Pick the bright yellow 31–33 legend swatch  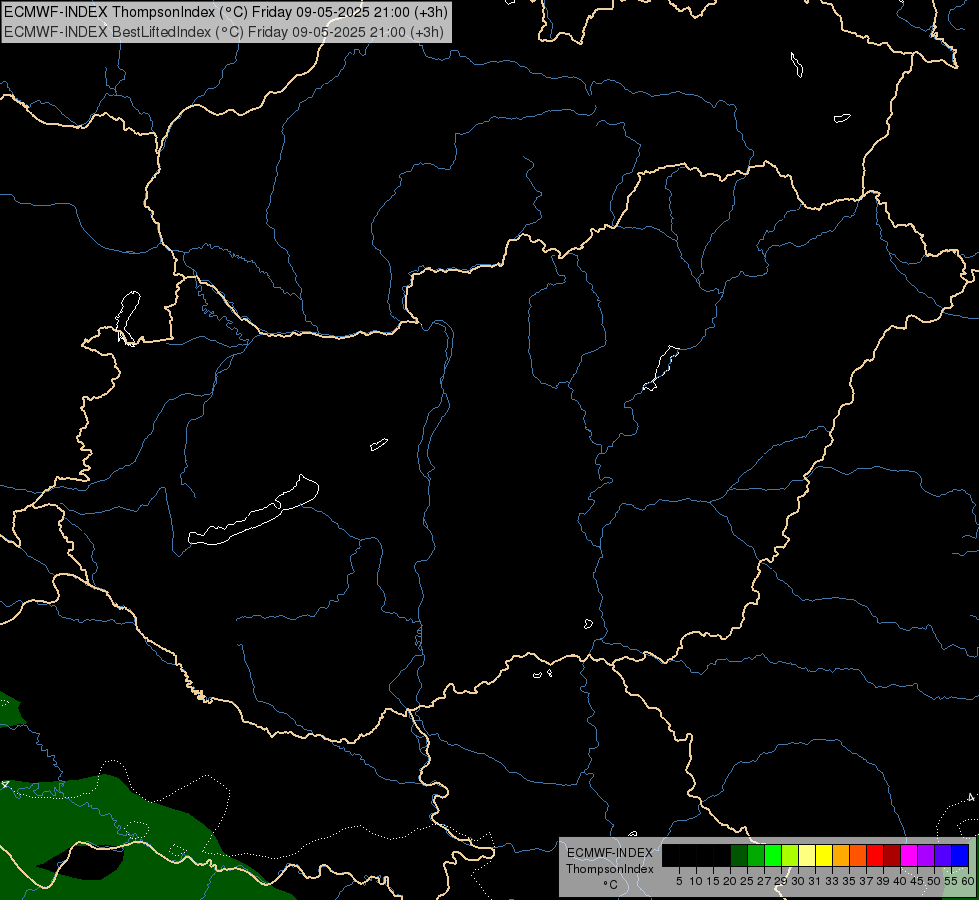coord(824,855)
